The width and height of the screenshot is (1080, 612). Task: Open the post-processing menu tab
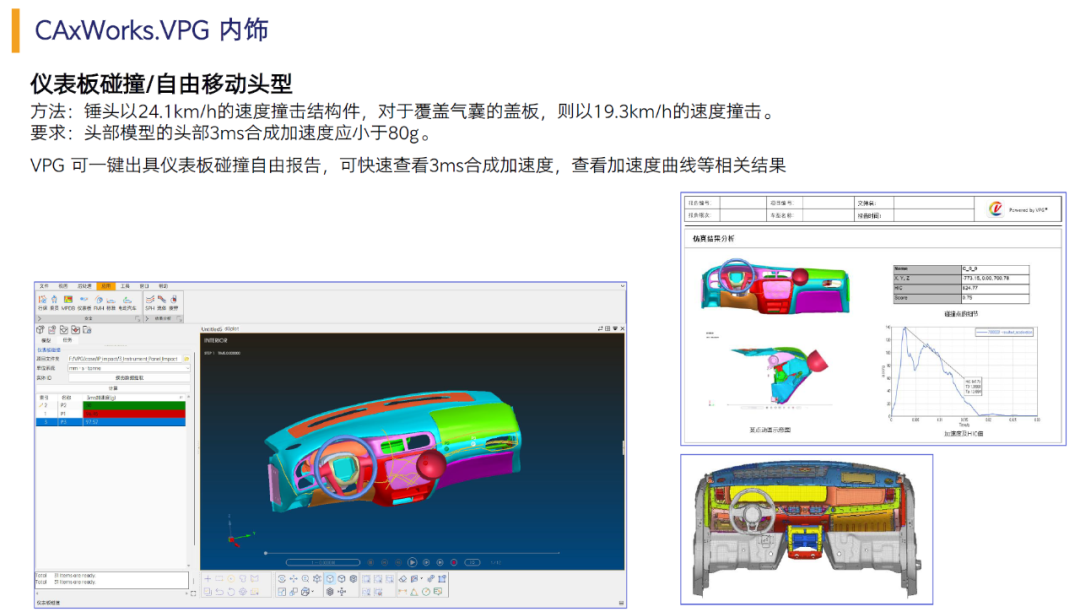pyautogui.click(x=84, y=286)
